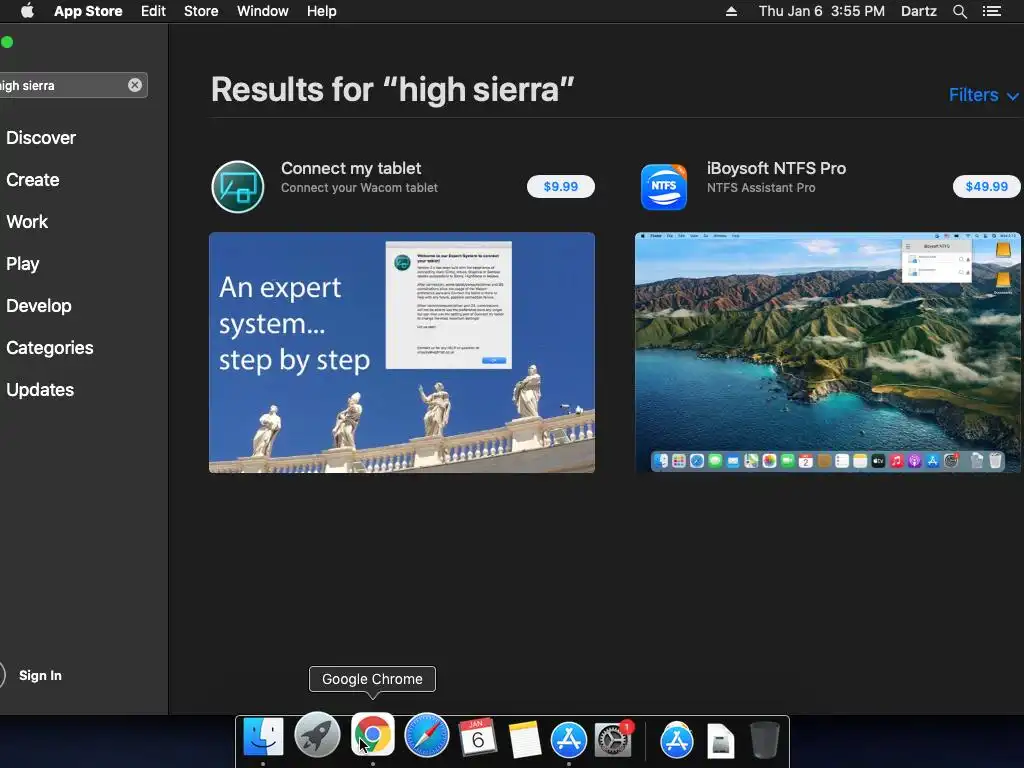Open Finder from the Dock
The image size is (1024, 768).
pyautogui.click(x=263, y=739)
